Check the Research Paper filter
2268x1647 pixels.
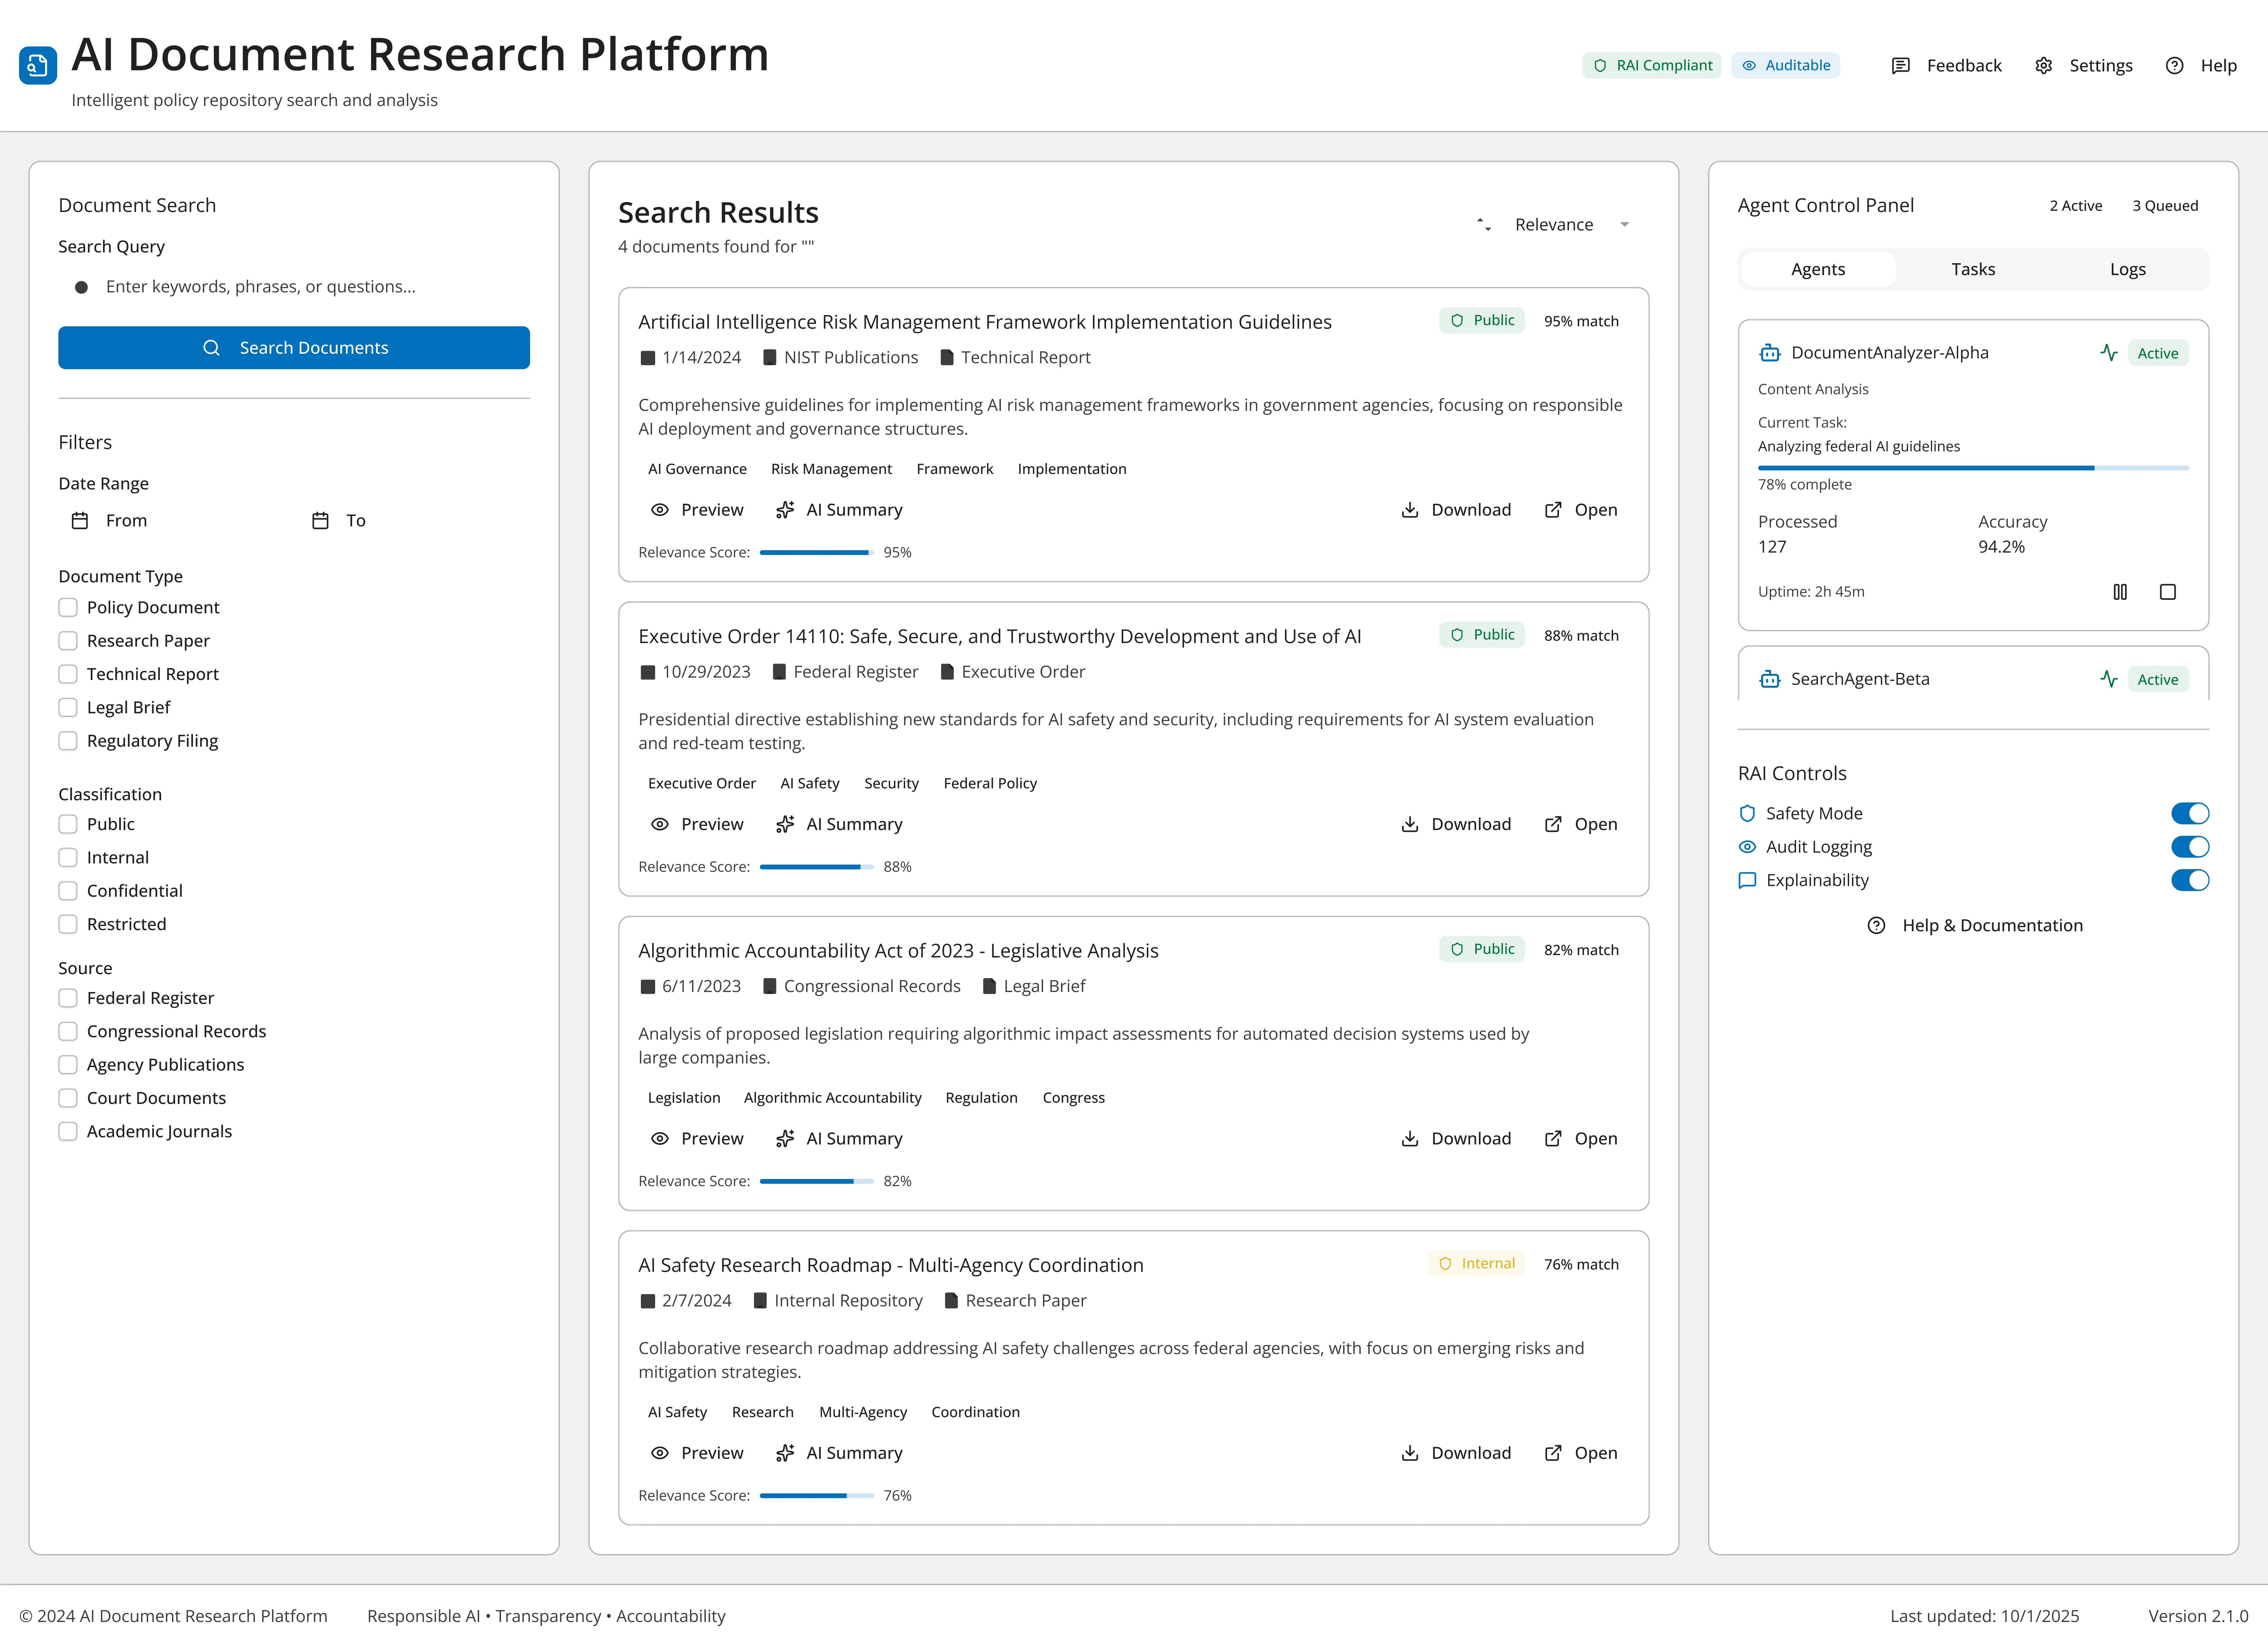pyautogui.click(x=68, y=641)
